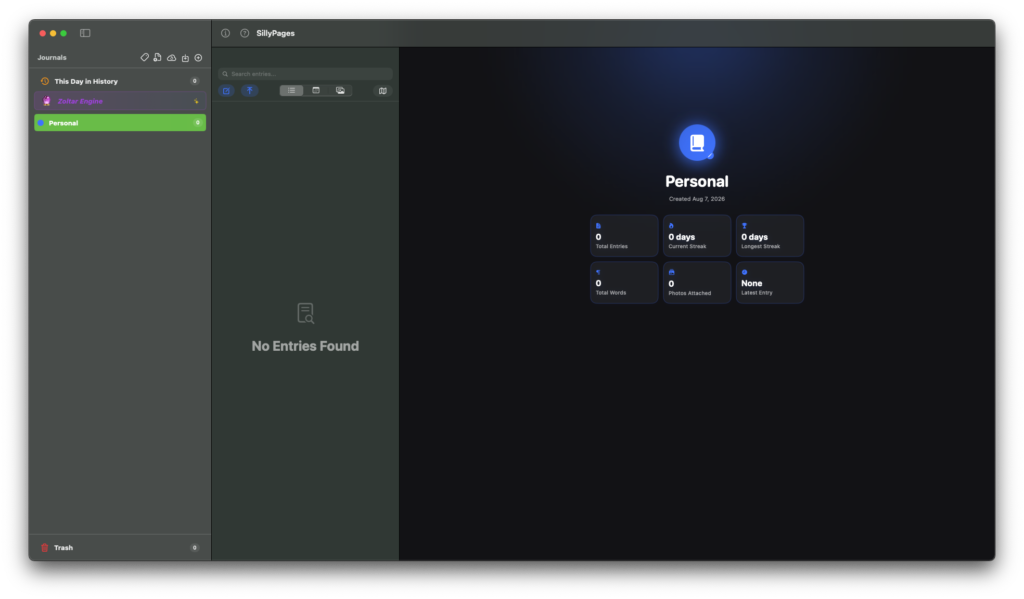Switch to list view
1024x599 pixels.
tap(291, 91)
